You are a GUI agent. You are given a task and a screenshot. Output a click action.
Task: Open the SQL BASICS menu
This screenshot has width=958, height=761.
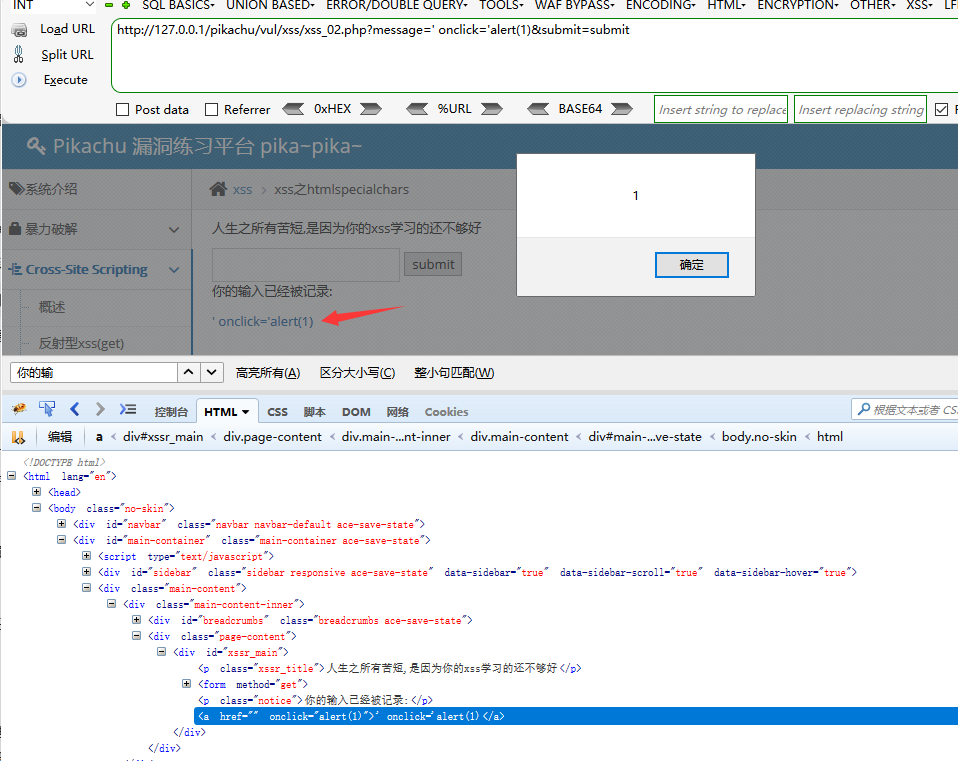coord(178,5)
